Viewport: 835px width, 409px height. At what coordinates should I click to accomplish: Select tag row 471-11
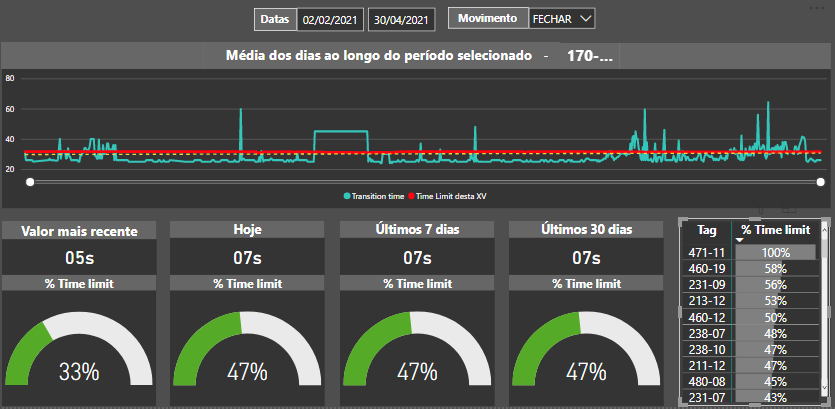[706, 252]
